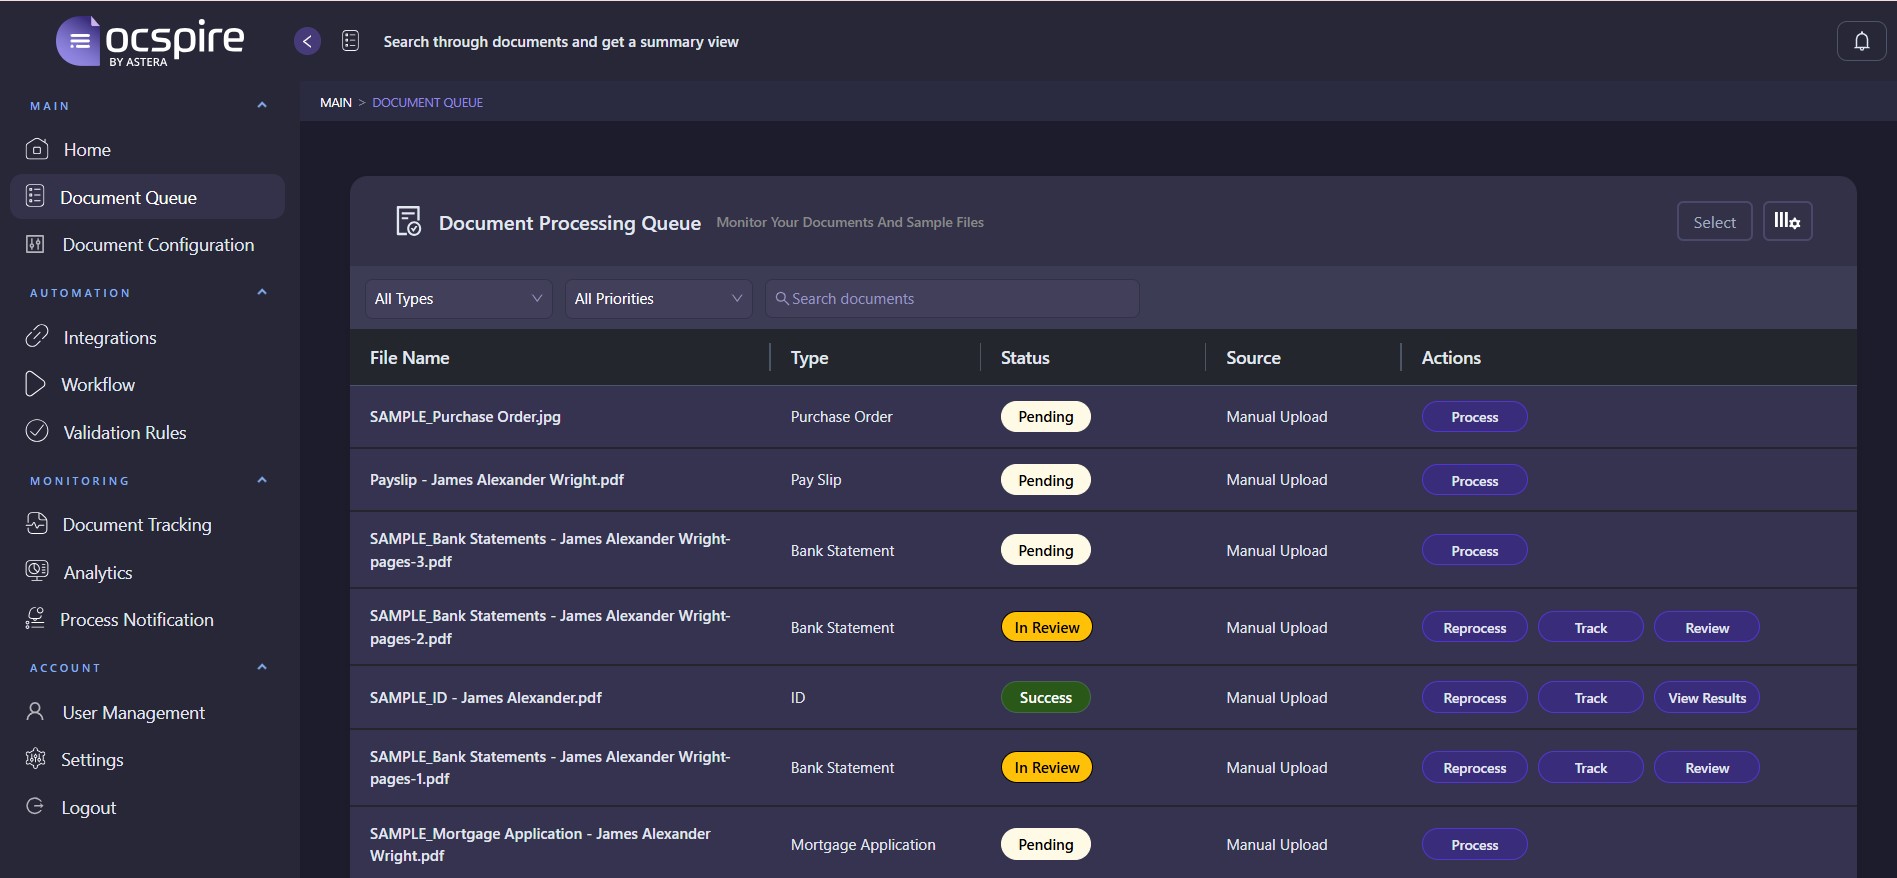
Task: Collapse the AUTOMATION sidebar section
Action: pos(262,292)
